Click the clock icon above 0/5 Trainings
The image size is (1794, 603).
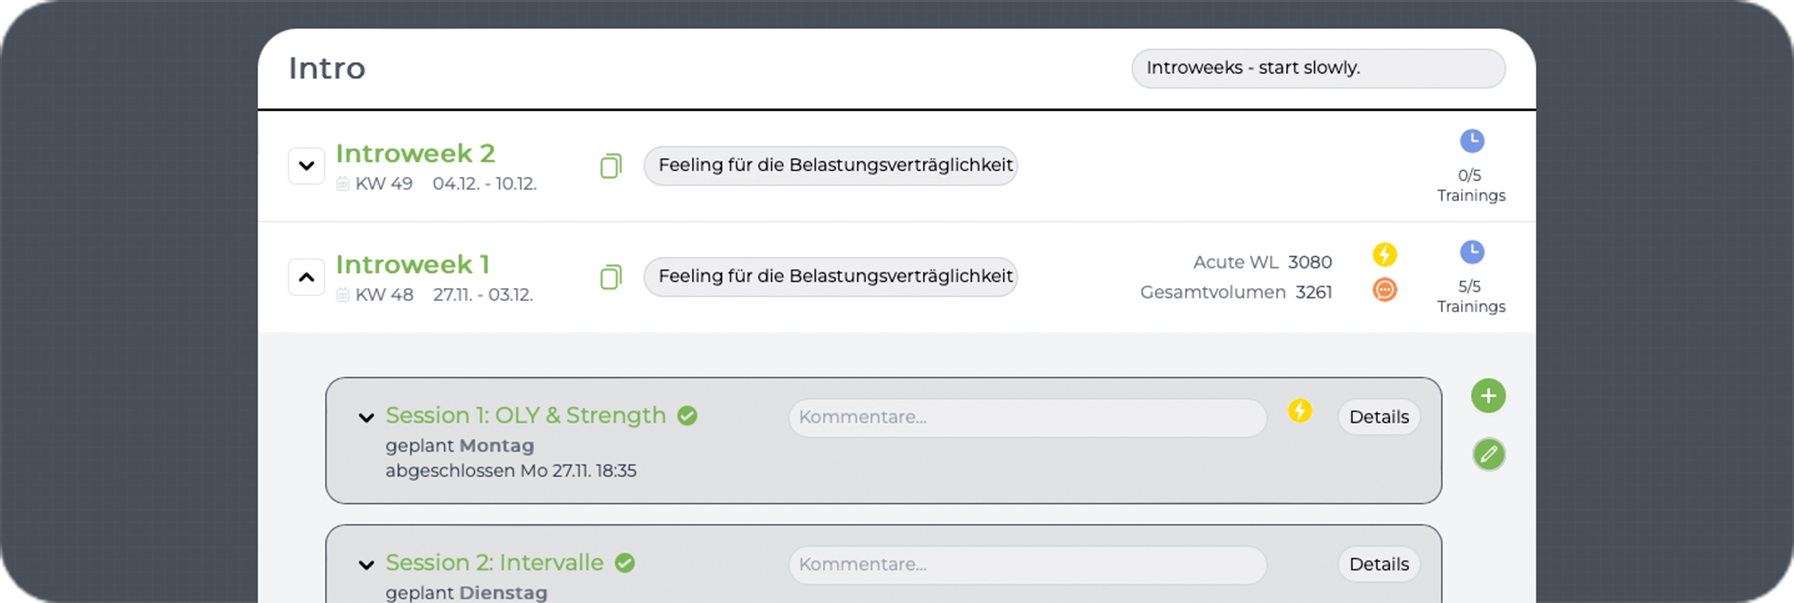(1471, 141)
